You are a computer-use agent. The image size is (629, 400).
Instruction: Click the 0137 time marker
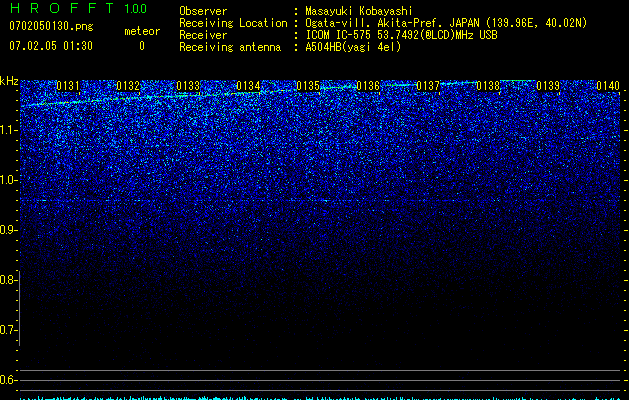(428, 86)
